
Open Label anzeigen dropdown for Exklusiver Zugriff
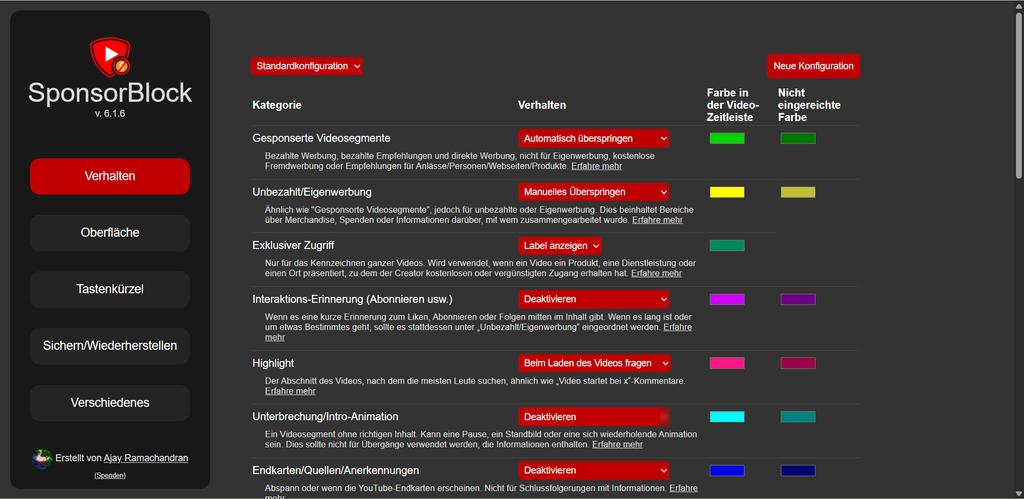pos(560,246)
